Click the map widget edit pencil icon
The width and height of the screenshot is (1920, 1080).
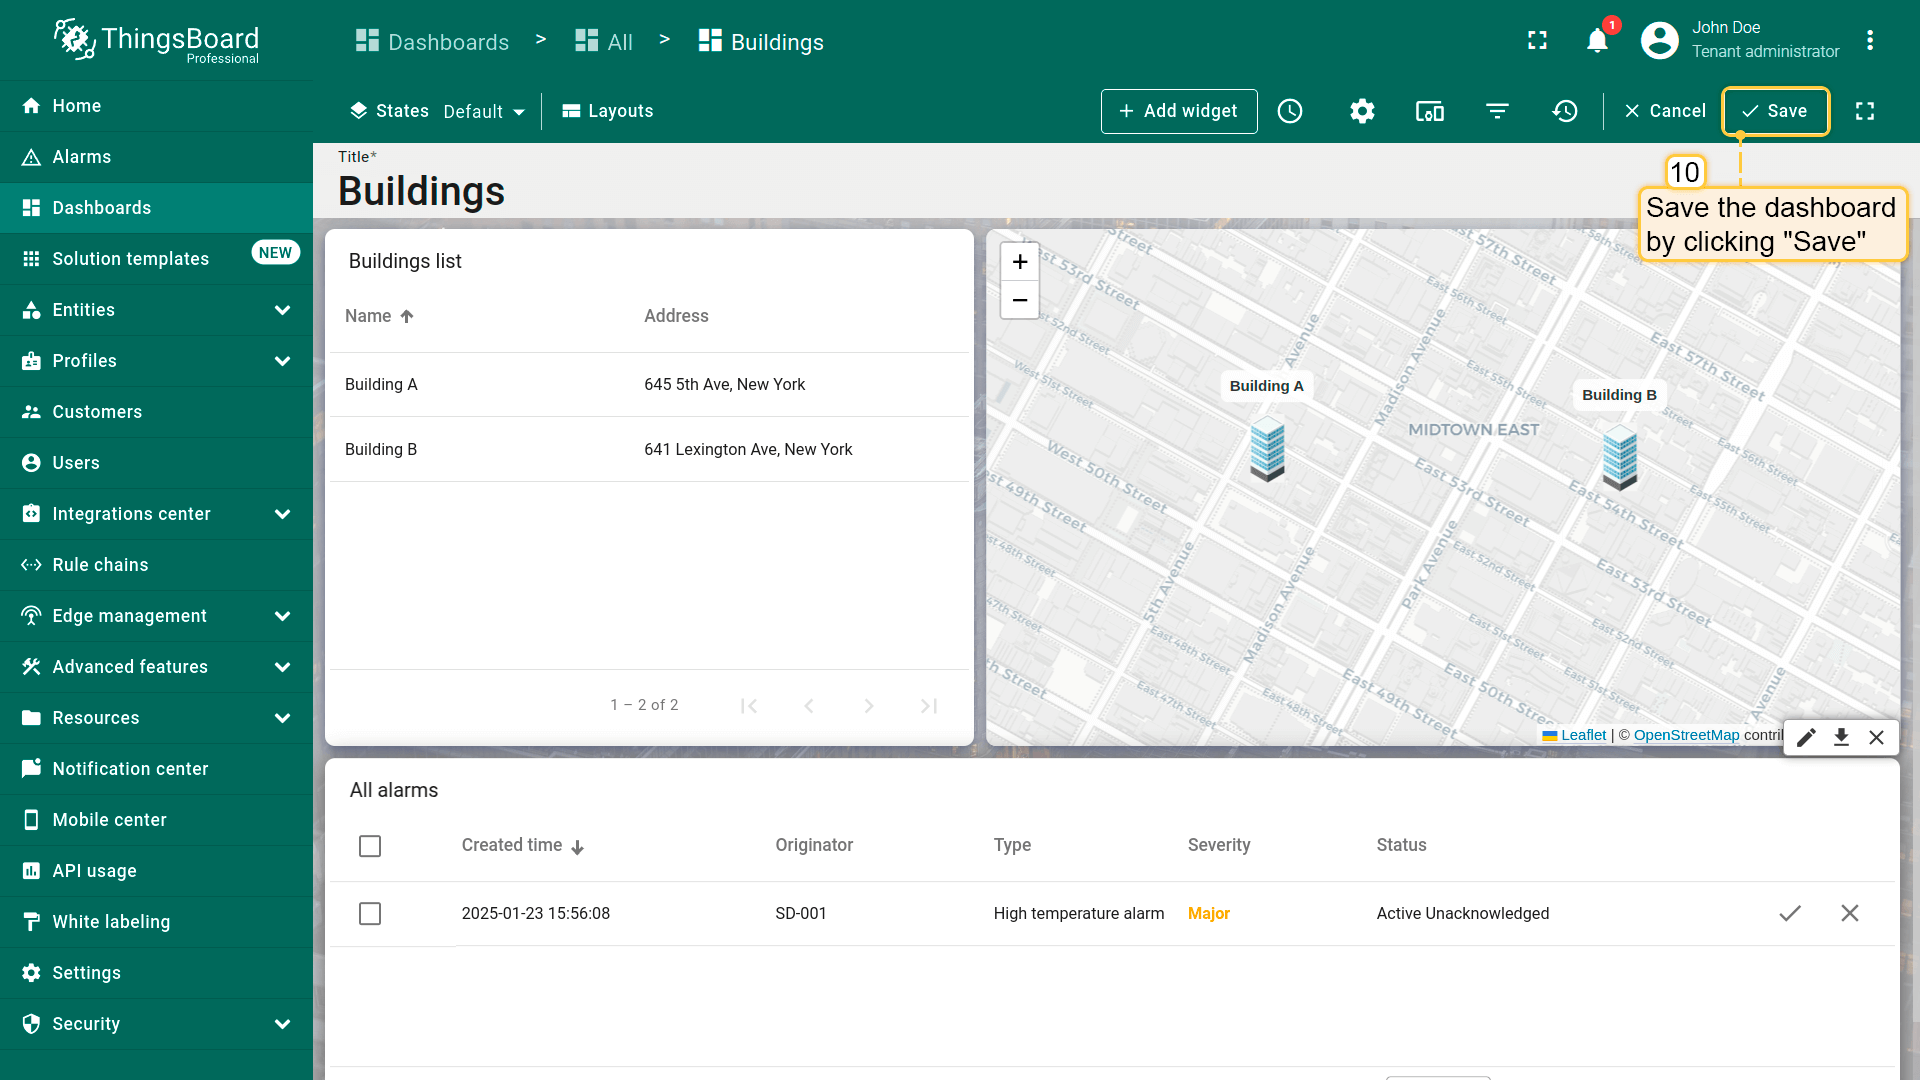coord(1806,738)
